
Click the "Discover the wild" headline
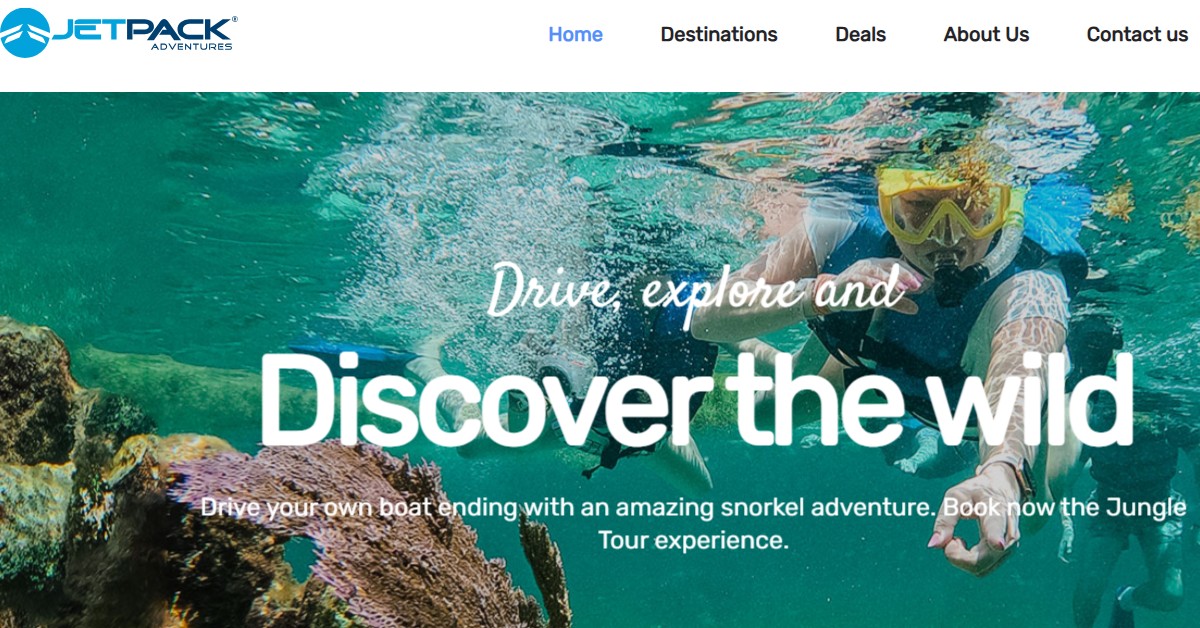pyautogui.click(x=696, y=399)
